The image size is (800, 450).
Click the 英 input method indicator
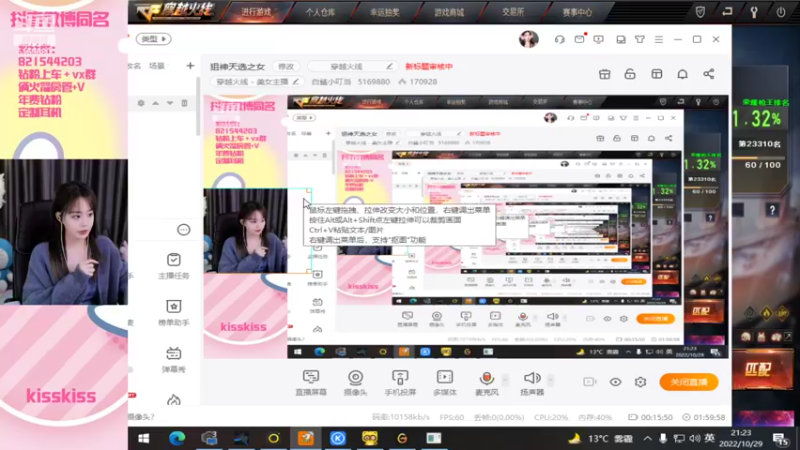pos(710,438)
